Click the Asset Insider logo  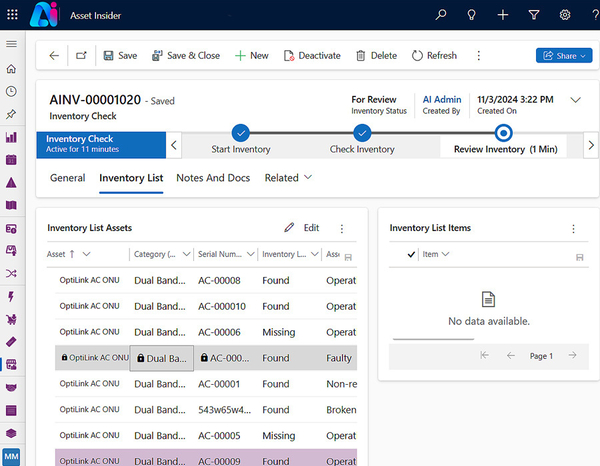(44, 15)
